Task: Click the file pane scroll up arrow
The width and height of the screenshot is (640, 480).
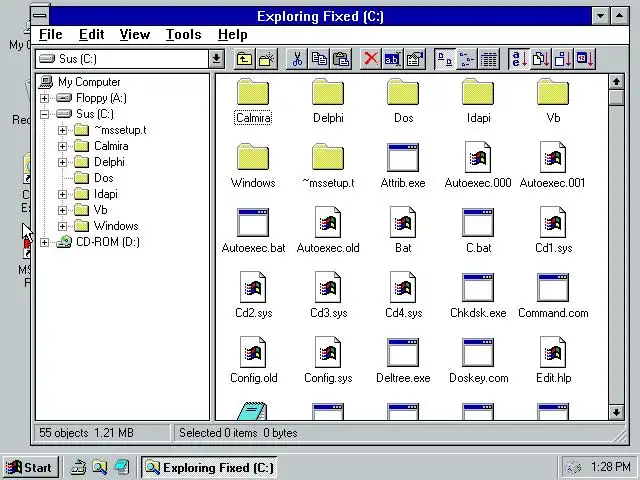Action: 616,82
